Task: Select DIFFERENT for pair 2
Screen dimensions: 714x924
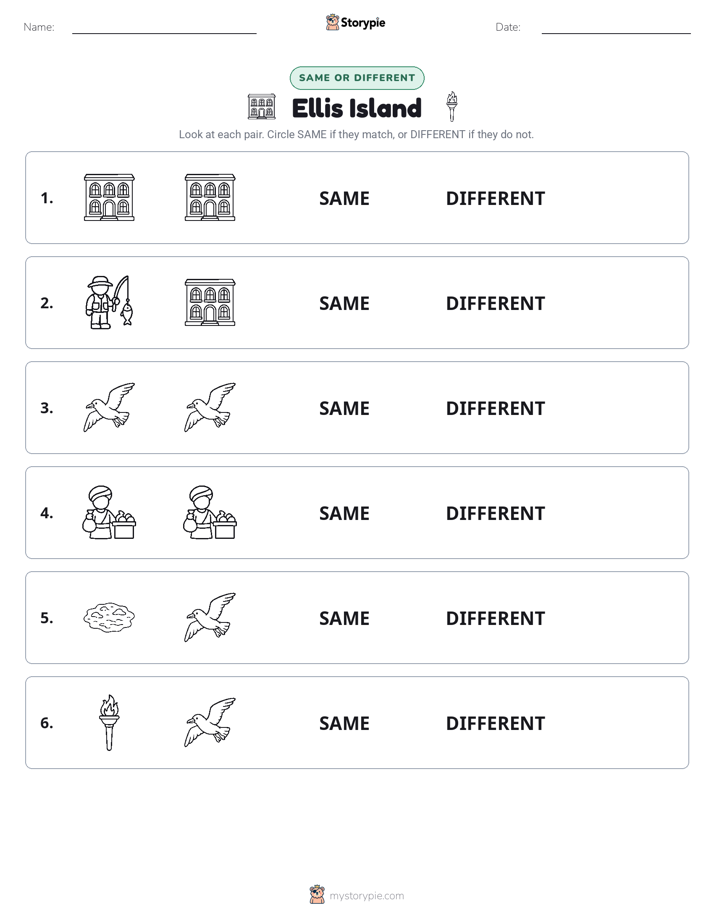Action: coord(495,303)
